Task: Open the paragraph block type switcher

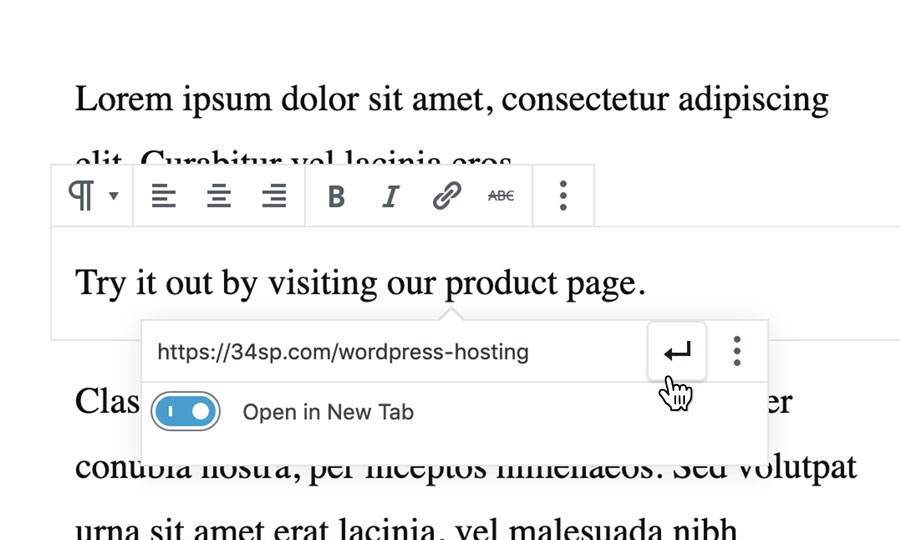Action: [x=93, y=196]
